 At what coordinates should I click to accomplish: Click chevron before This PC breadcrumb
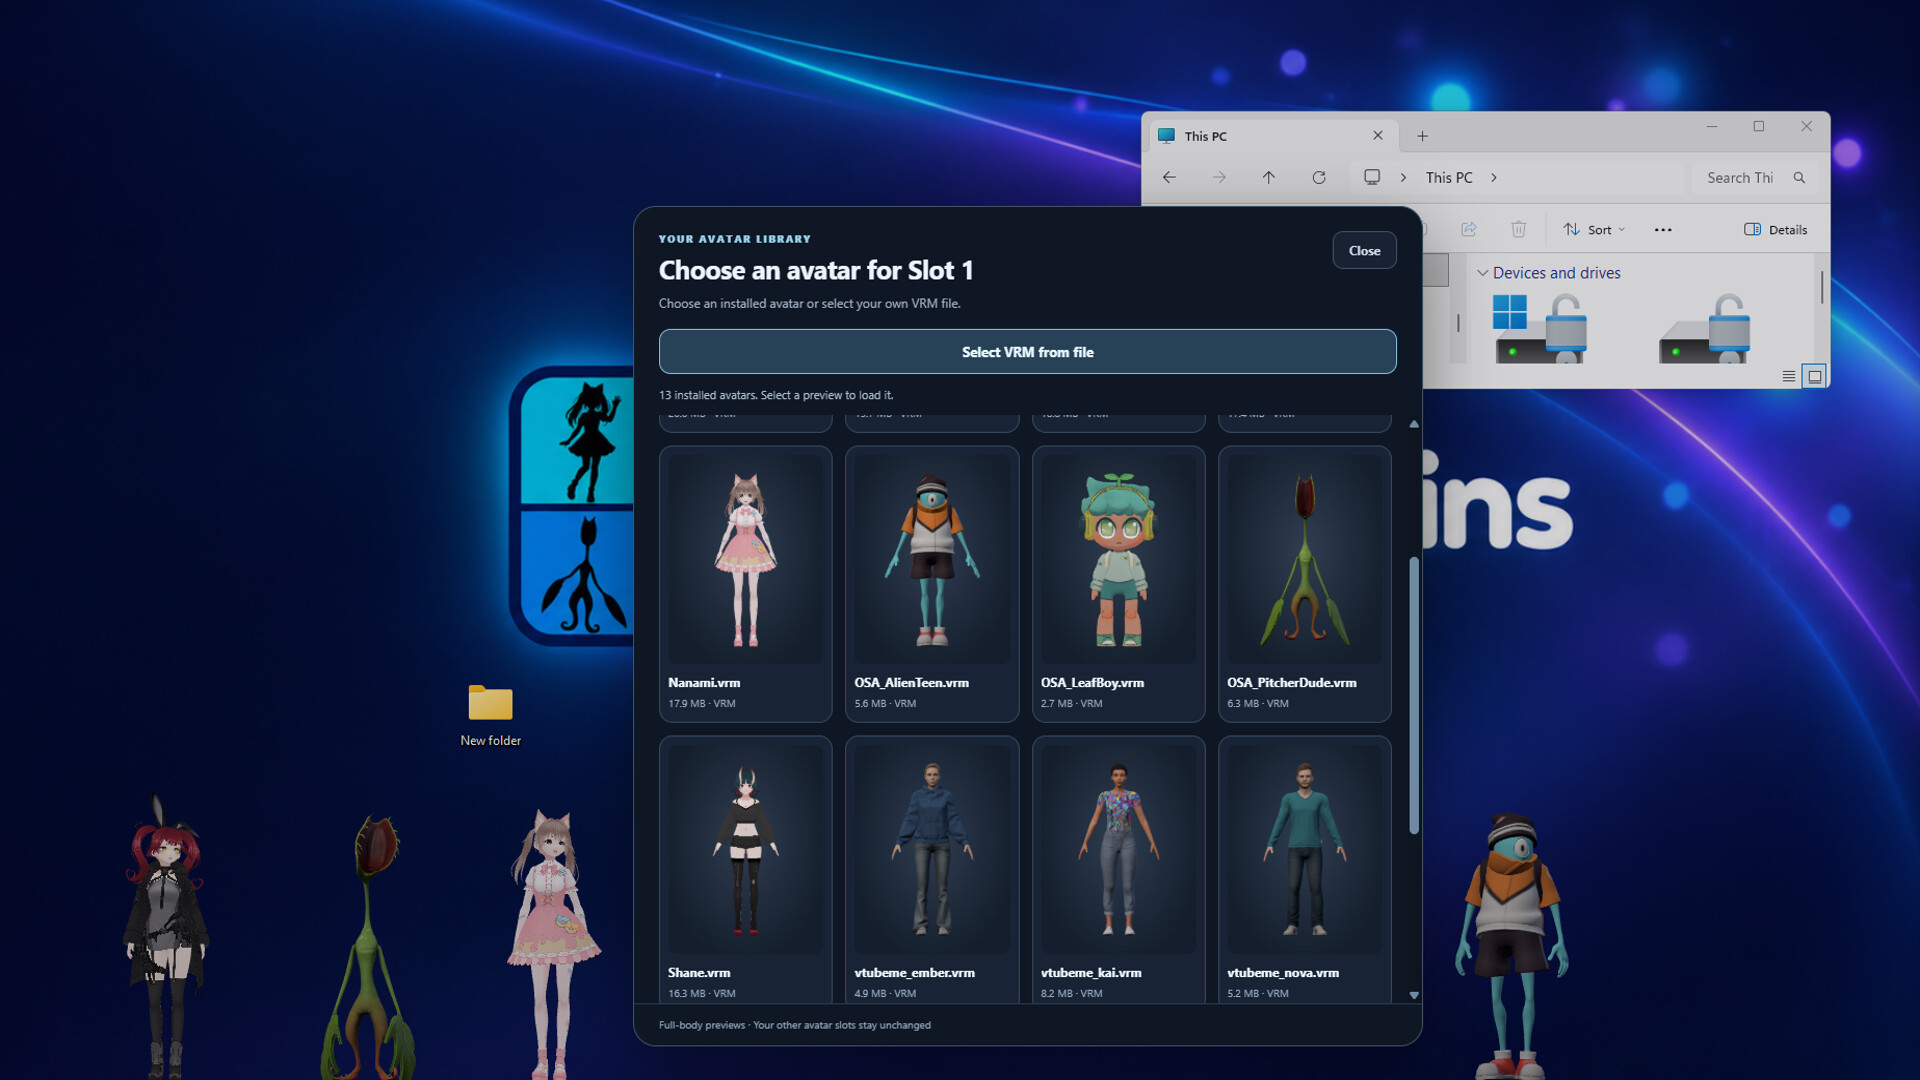click(1403, 177)
